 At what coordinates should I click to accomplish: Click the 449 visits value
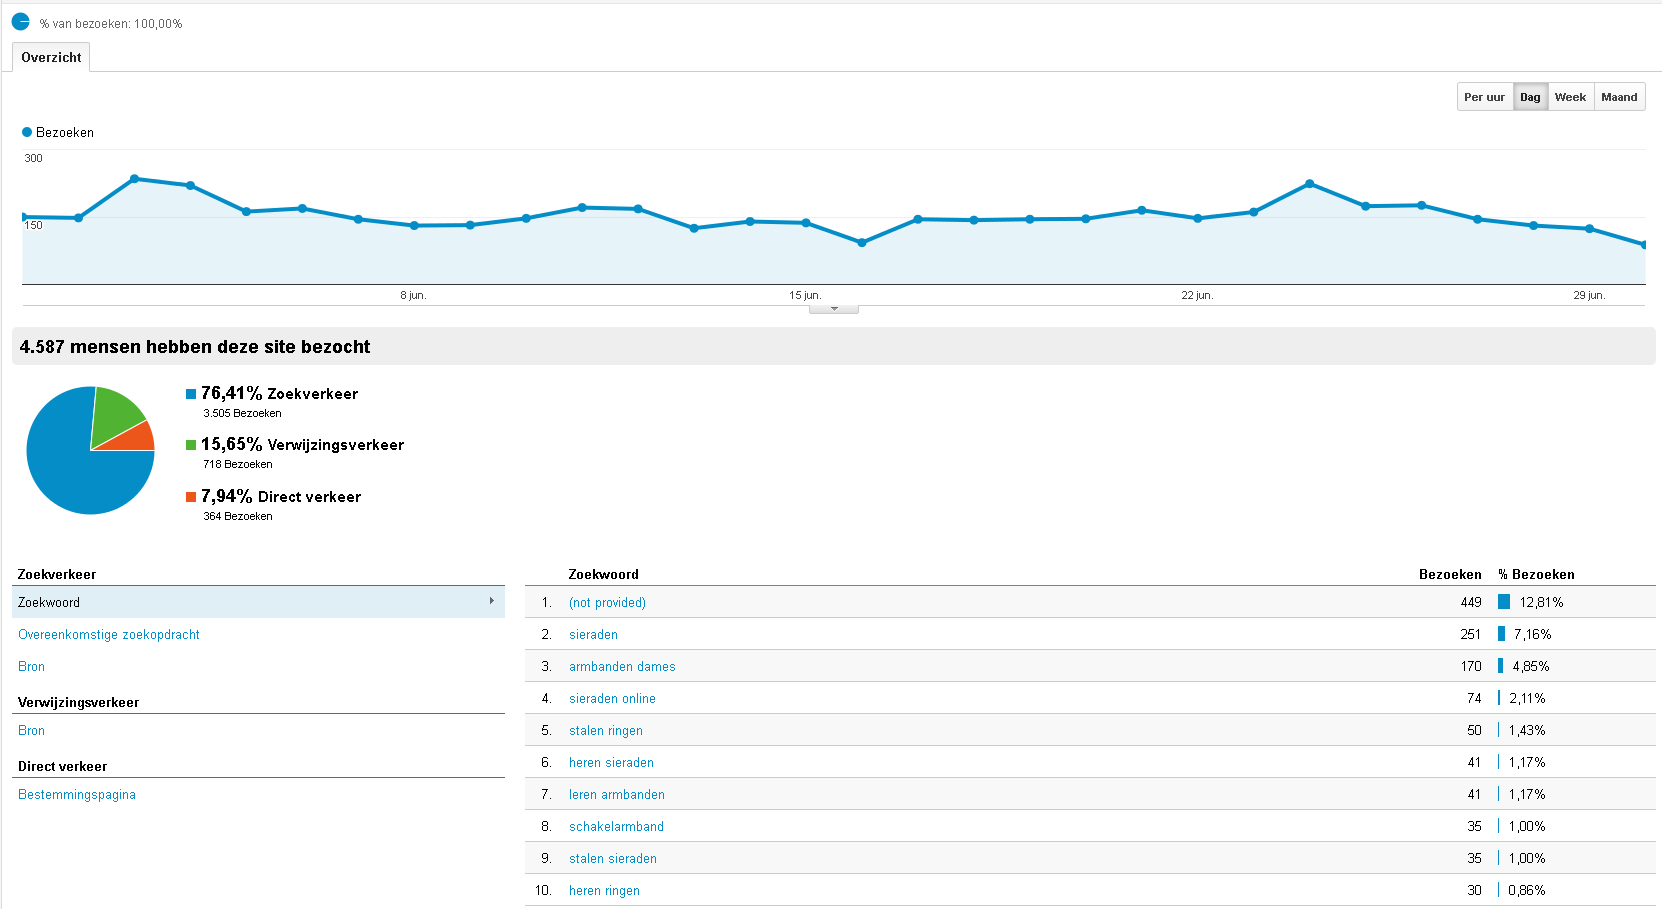click(x=1471, y=602)
